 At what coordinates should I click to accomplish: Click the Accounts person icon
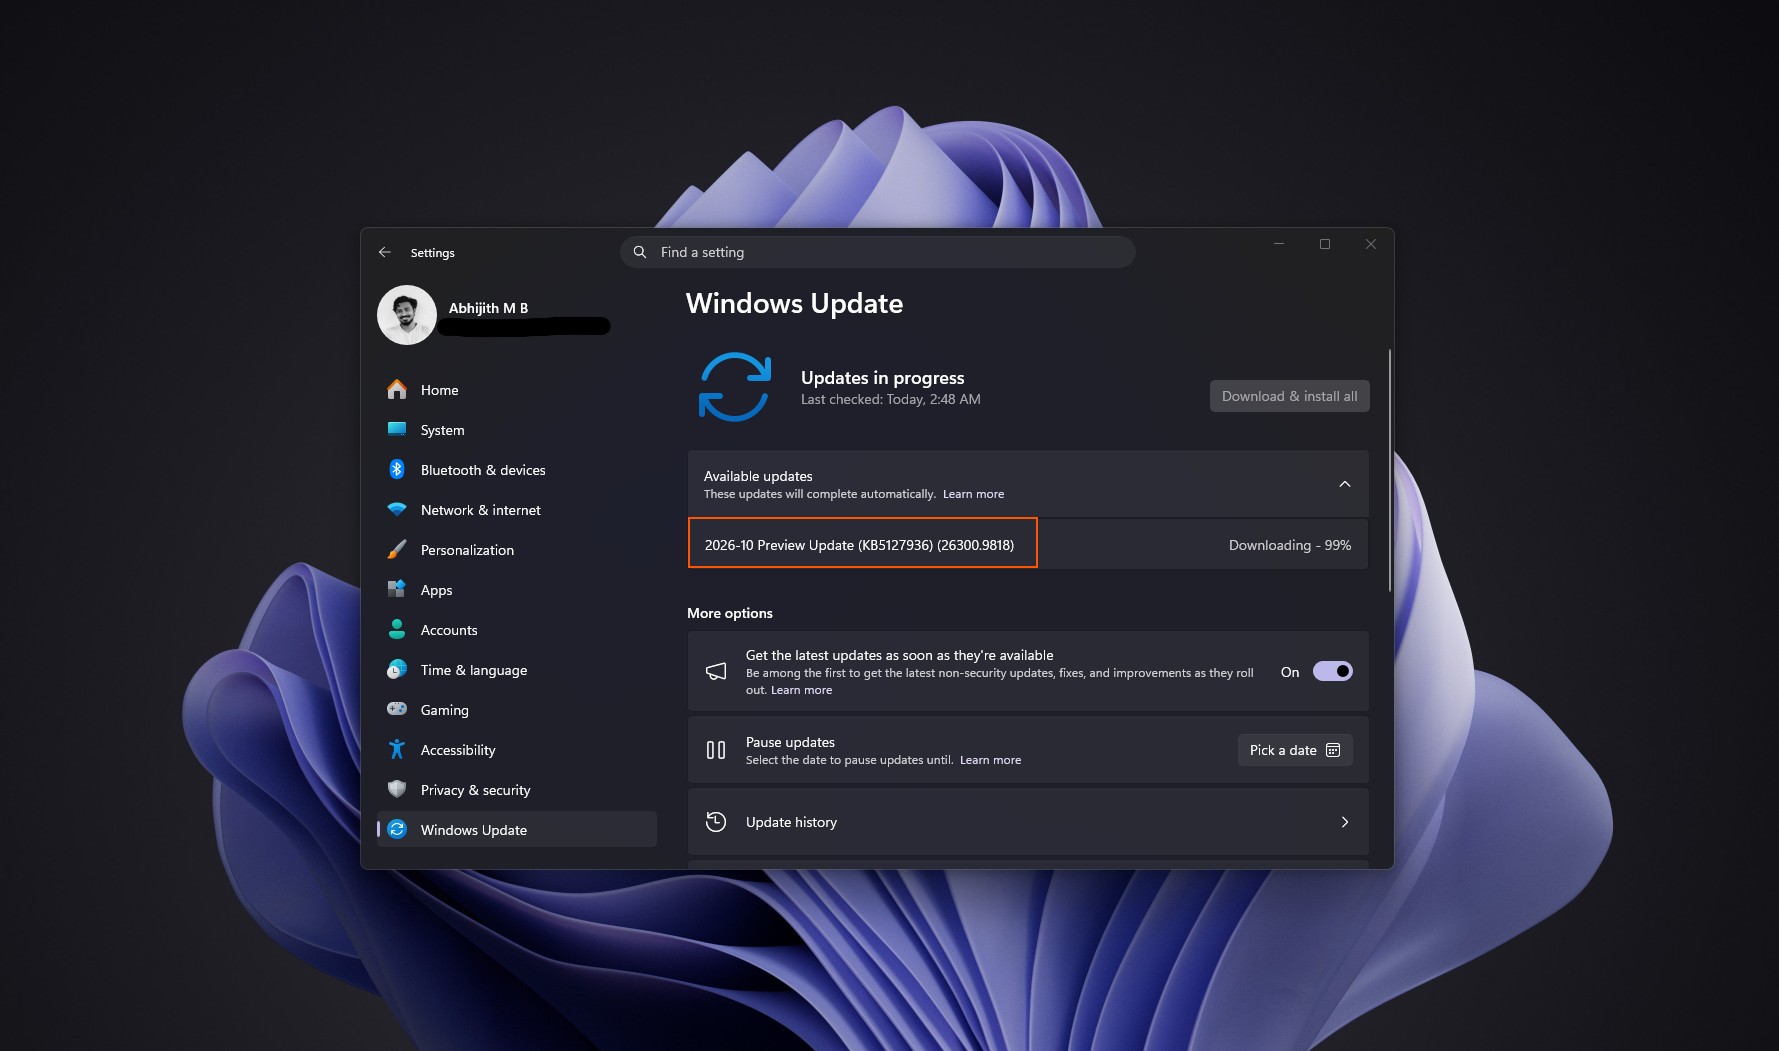point(397,629)
